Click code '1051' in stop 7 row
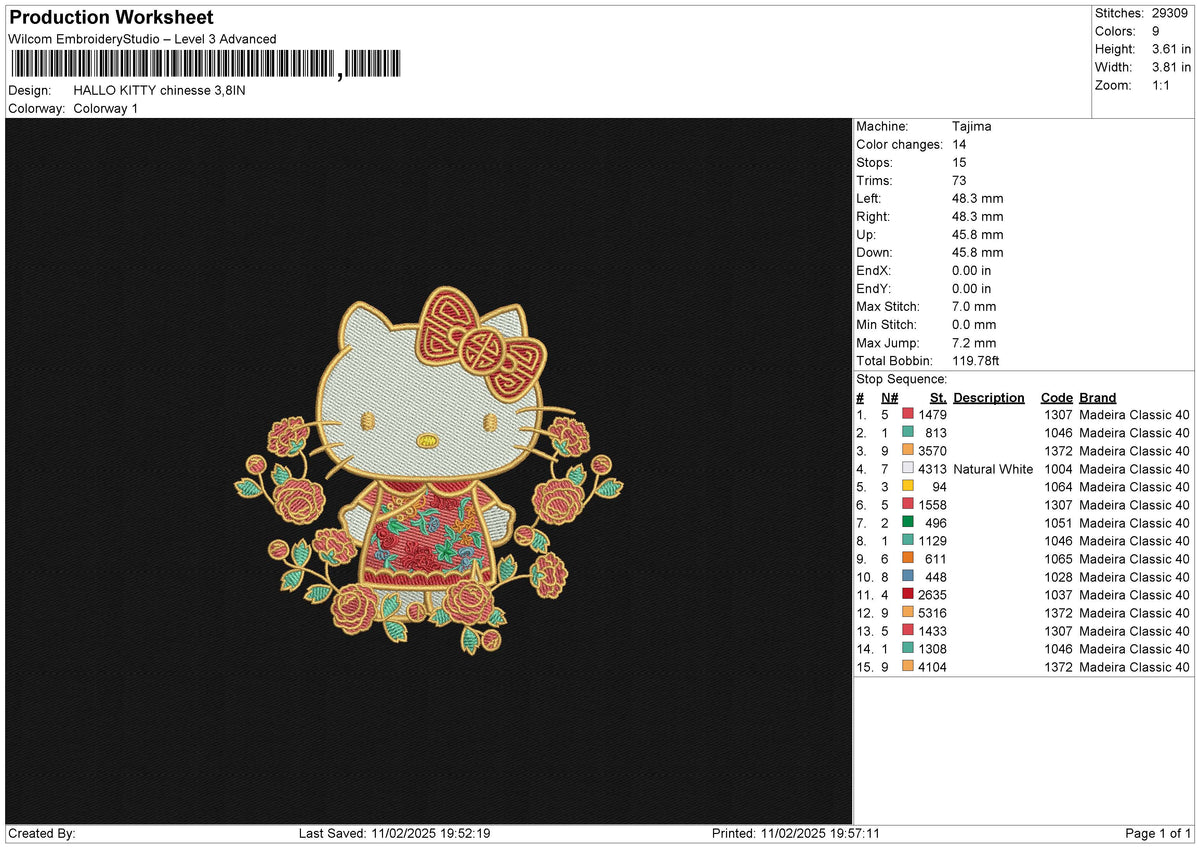Screen dimensions: 1200x848 (1058, 522)
